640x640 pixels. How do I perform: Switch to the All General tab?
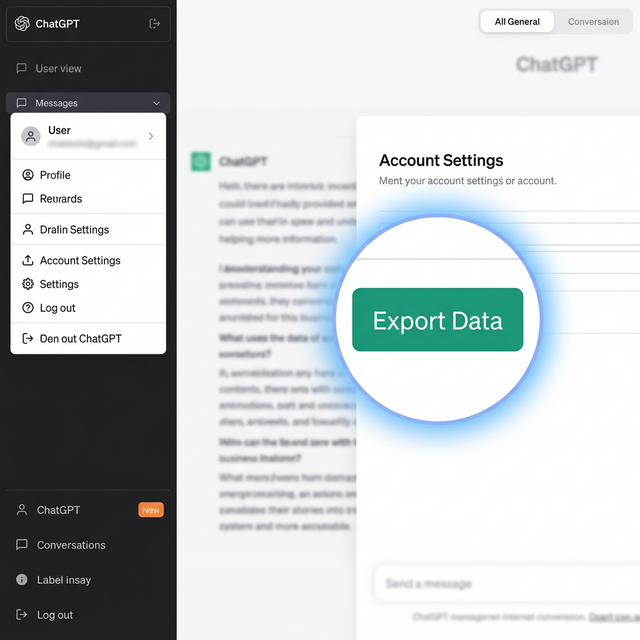[x=517, y=22]
